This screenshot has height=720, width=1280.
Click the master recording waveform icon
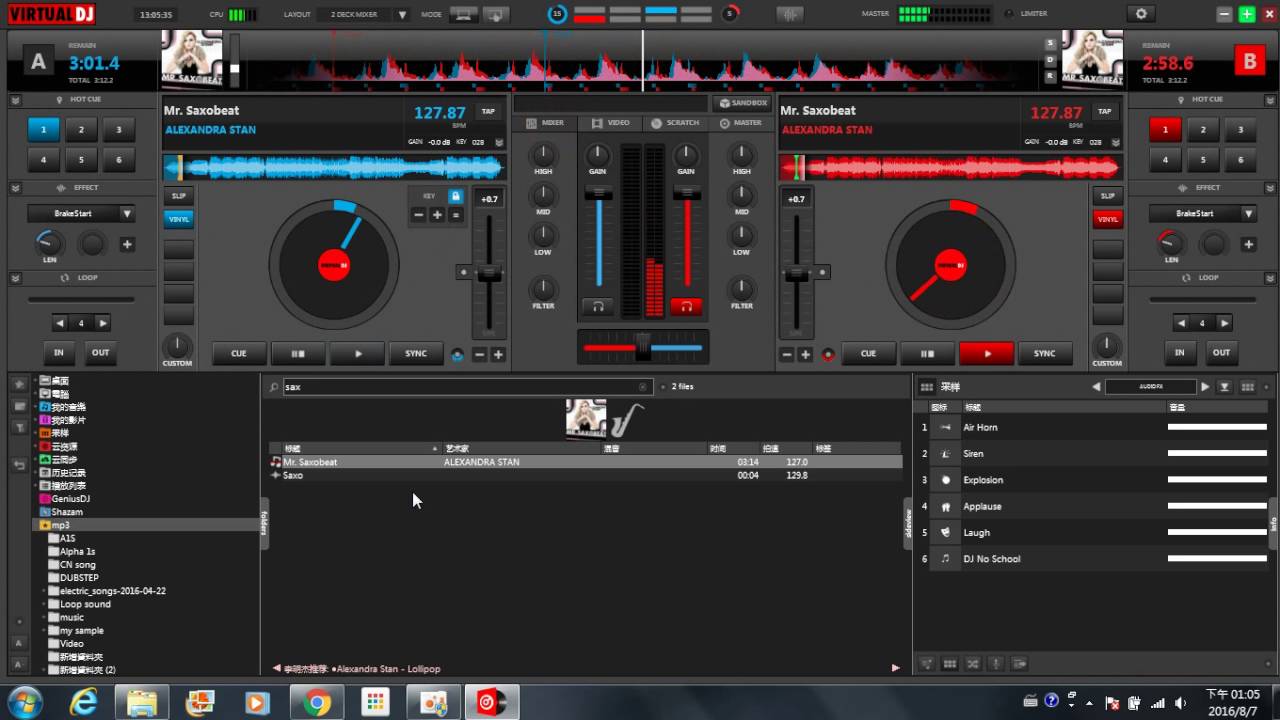click(789, 14)
